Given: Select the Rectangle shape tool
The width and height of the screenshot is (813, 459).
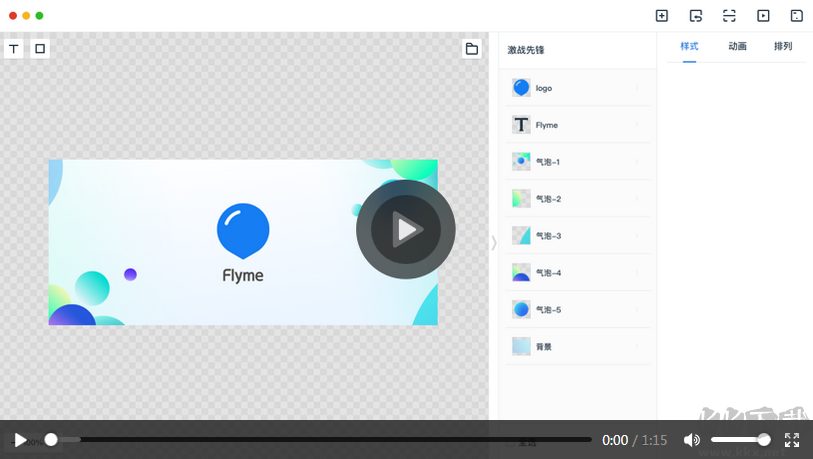Looking at the screenshot, I should point(40,49).
